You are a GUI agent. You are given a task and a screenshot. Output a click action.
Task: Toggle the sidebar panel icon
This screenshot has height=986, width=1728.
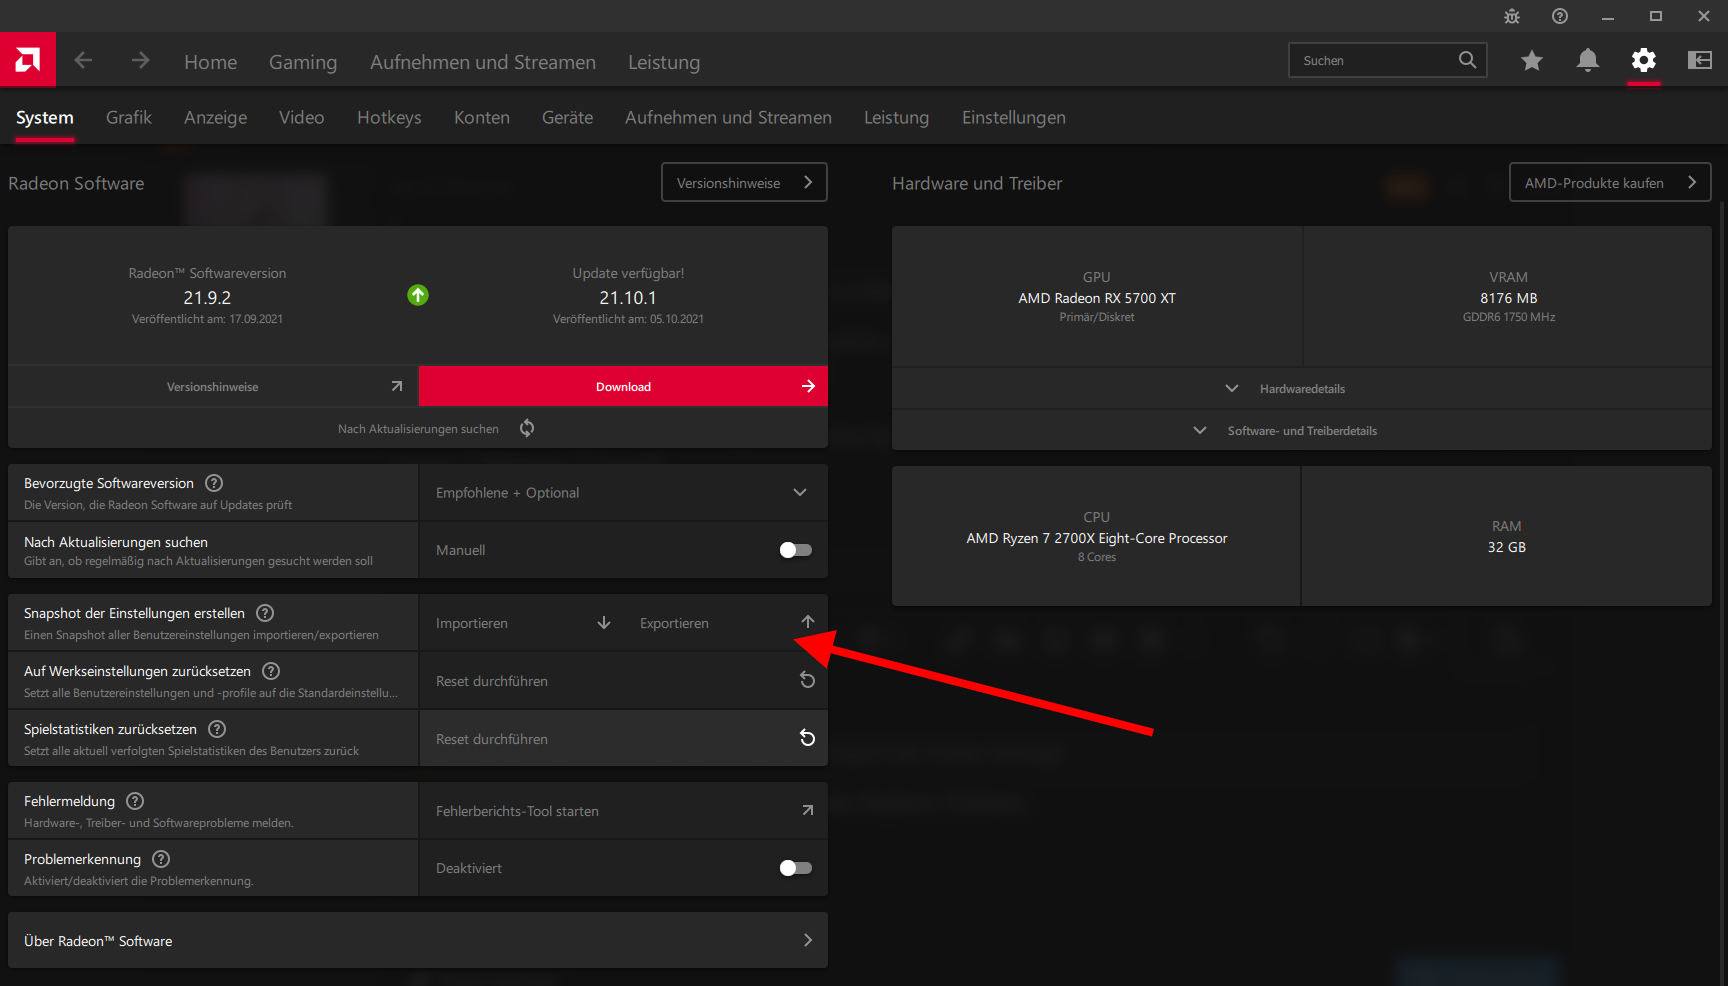coord(1700,61)
